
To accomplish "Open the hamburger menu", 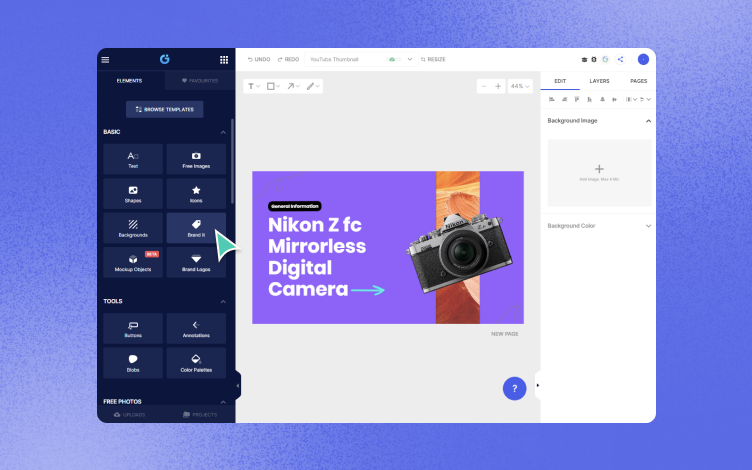I will click(x=106, y=59).
